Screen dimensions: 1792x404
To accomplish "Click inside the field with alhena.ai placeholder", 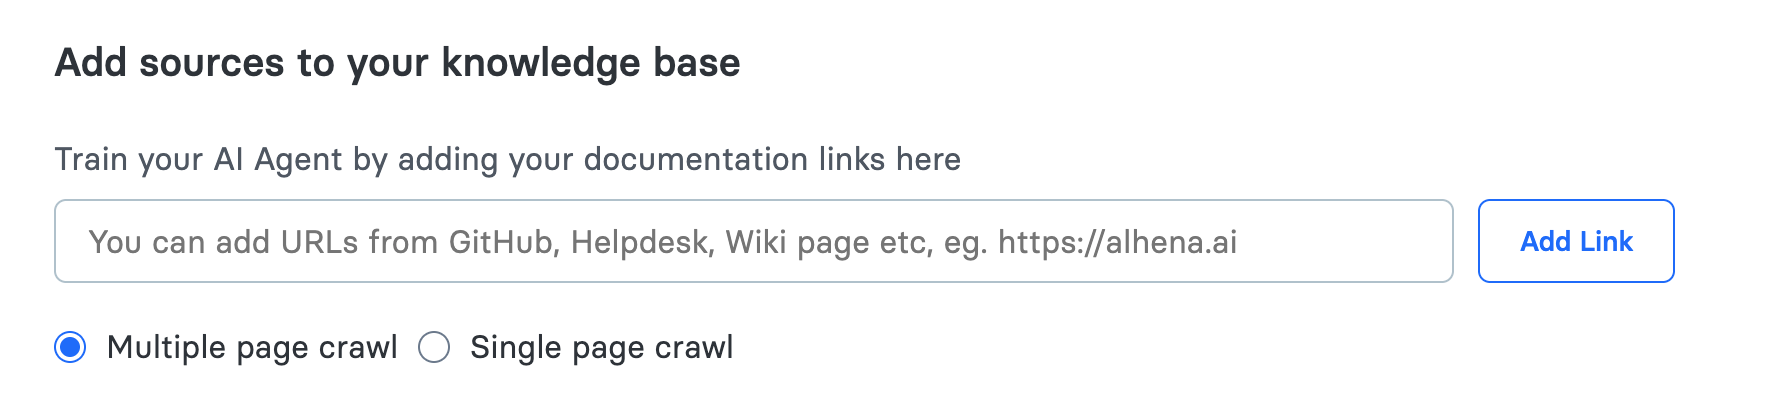I will [753, 241].
